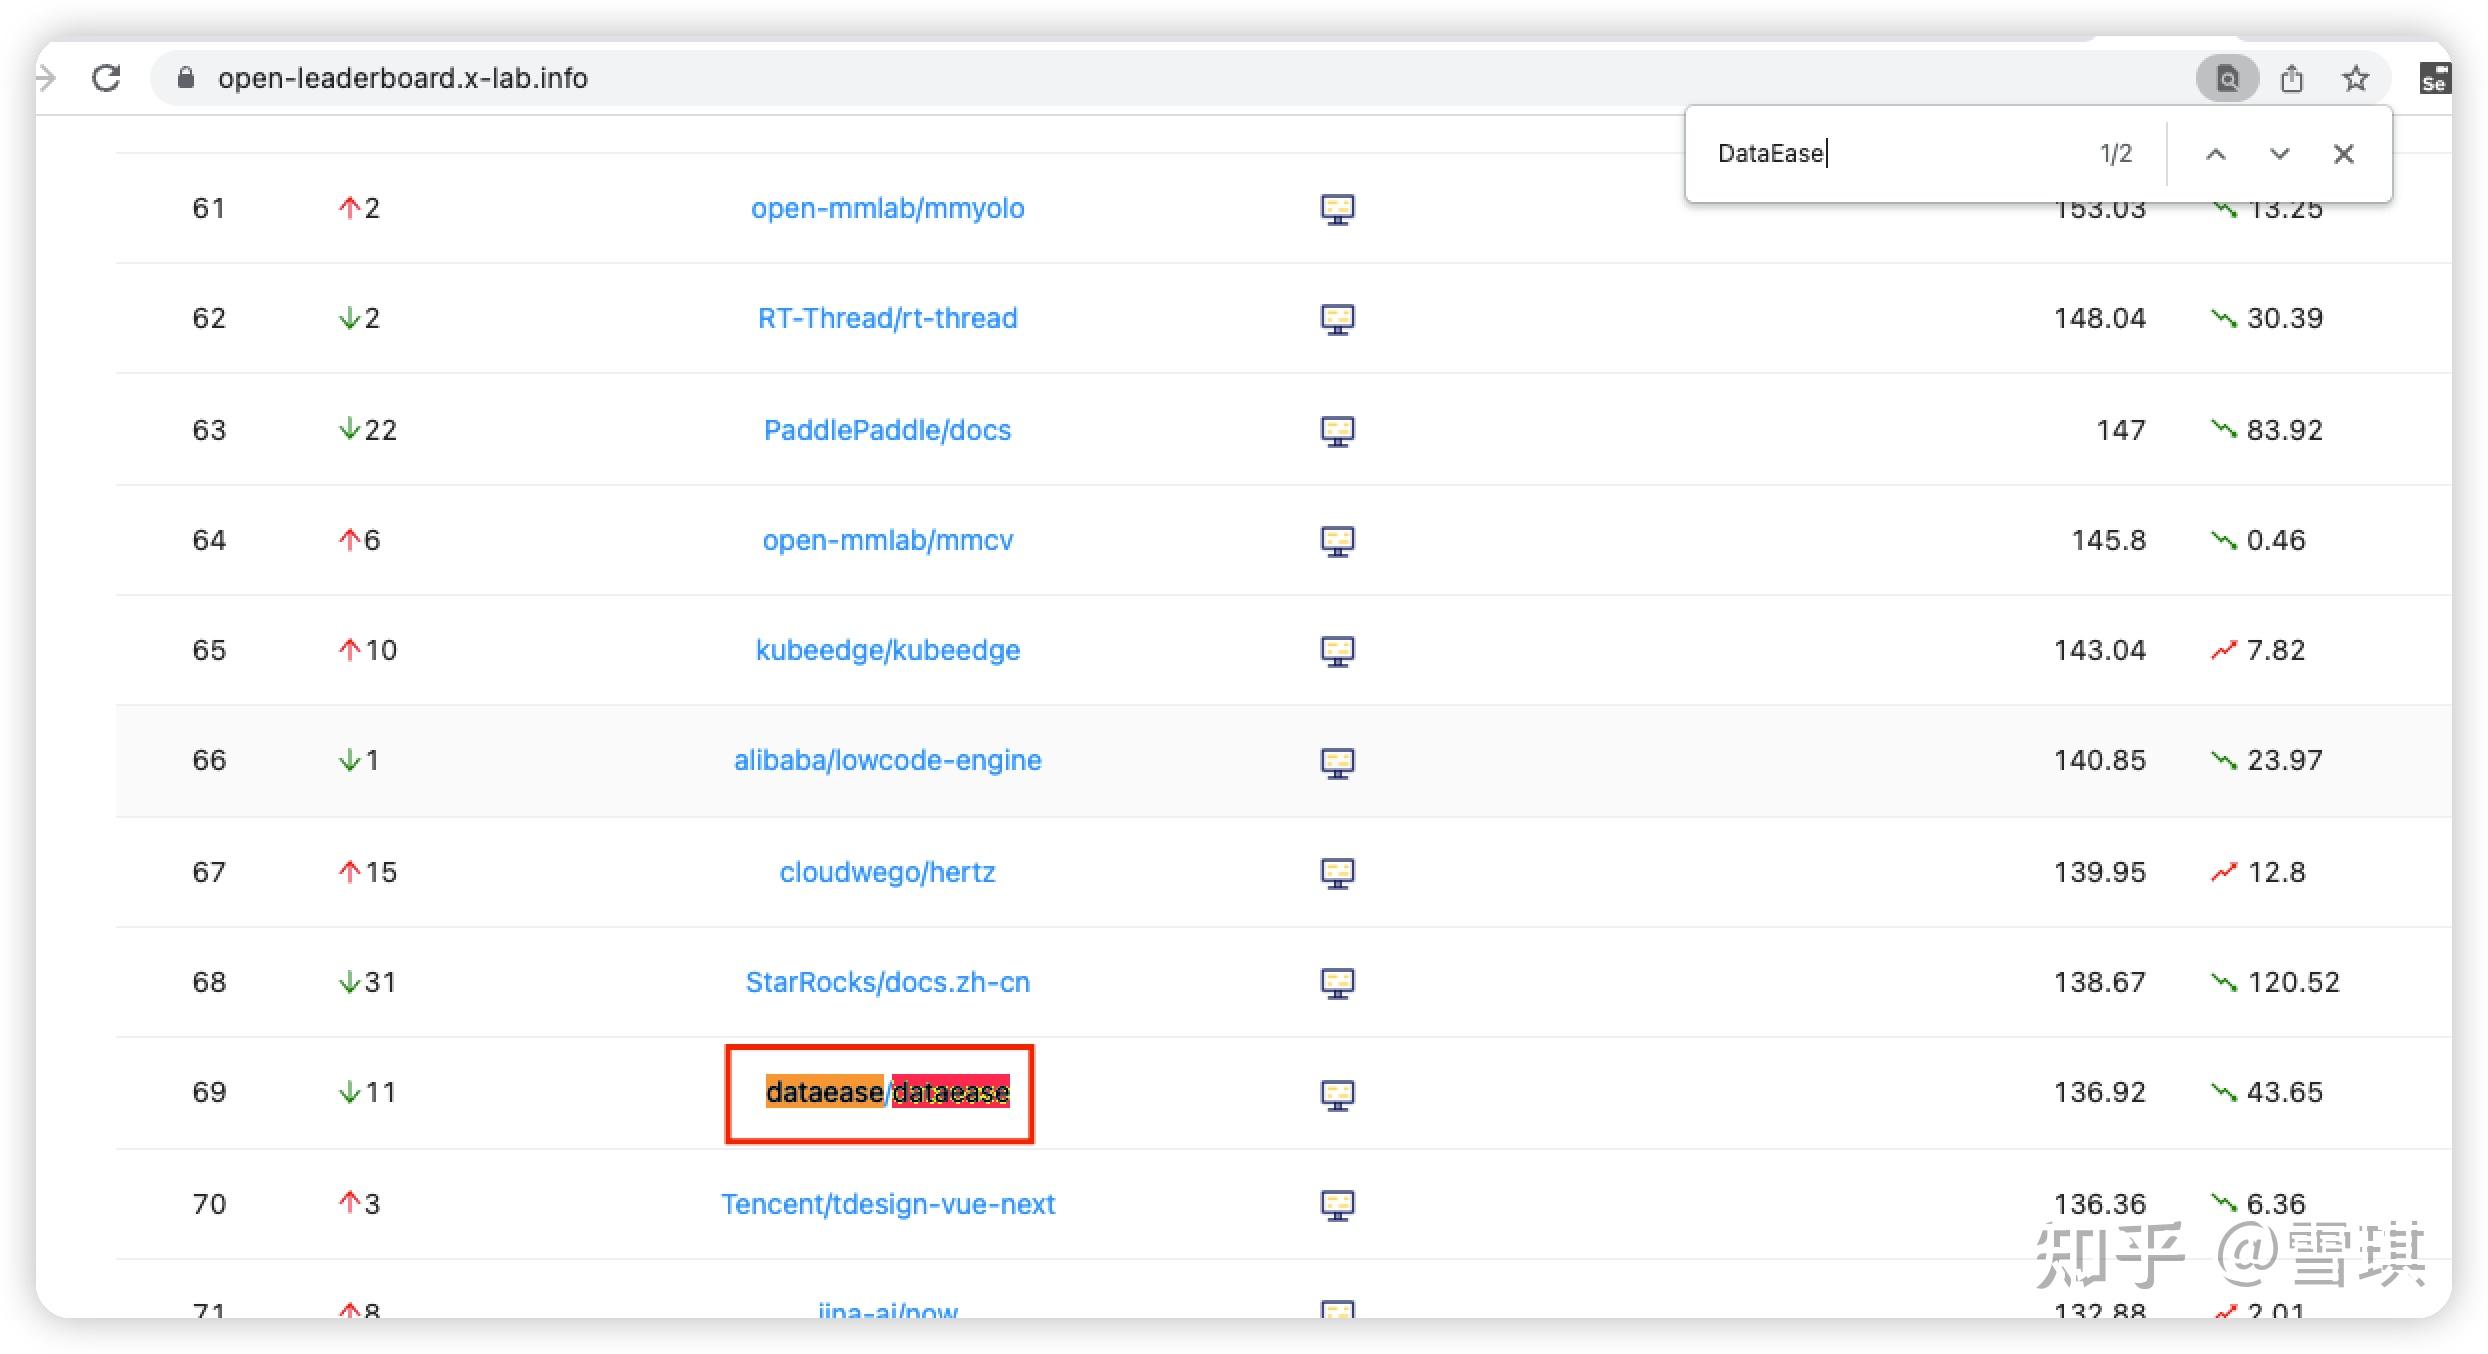
Task: Click the address bar URL text
Action: (402, 78)
